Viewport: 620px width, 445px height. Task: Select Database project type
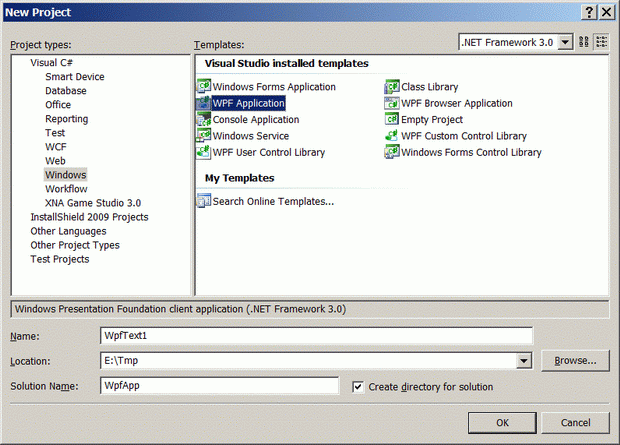[66, 91]
